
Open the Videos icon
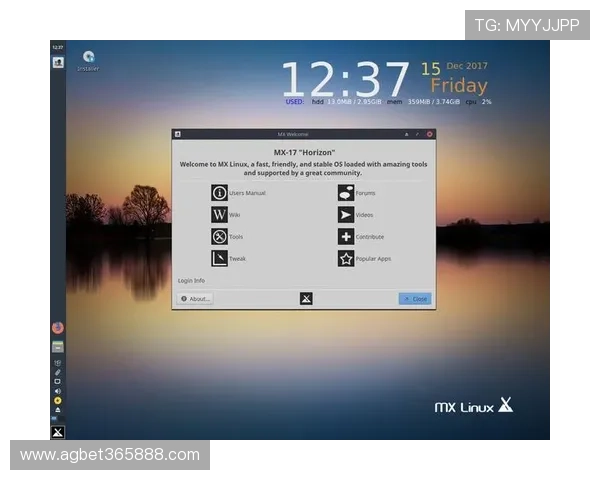(346, 215)
